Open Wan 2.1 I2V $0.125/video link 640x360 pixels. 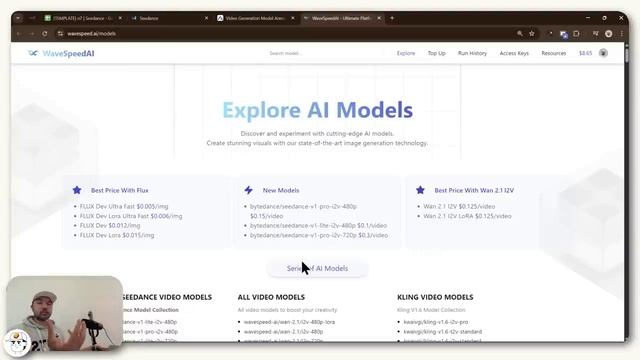point(459,207)
